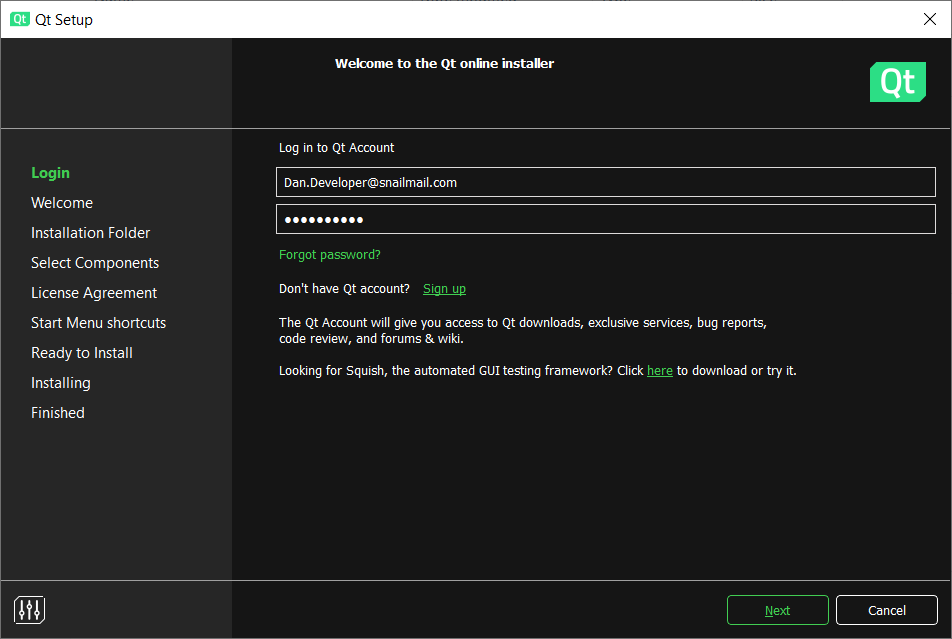Click "here" to learn about Squish

tap(659, 370)
